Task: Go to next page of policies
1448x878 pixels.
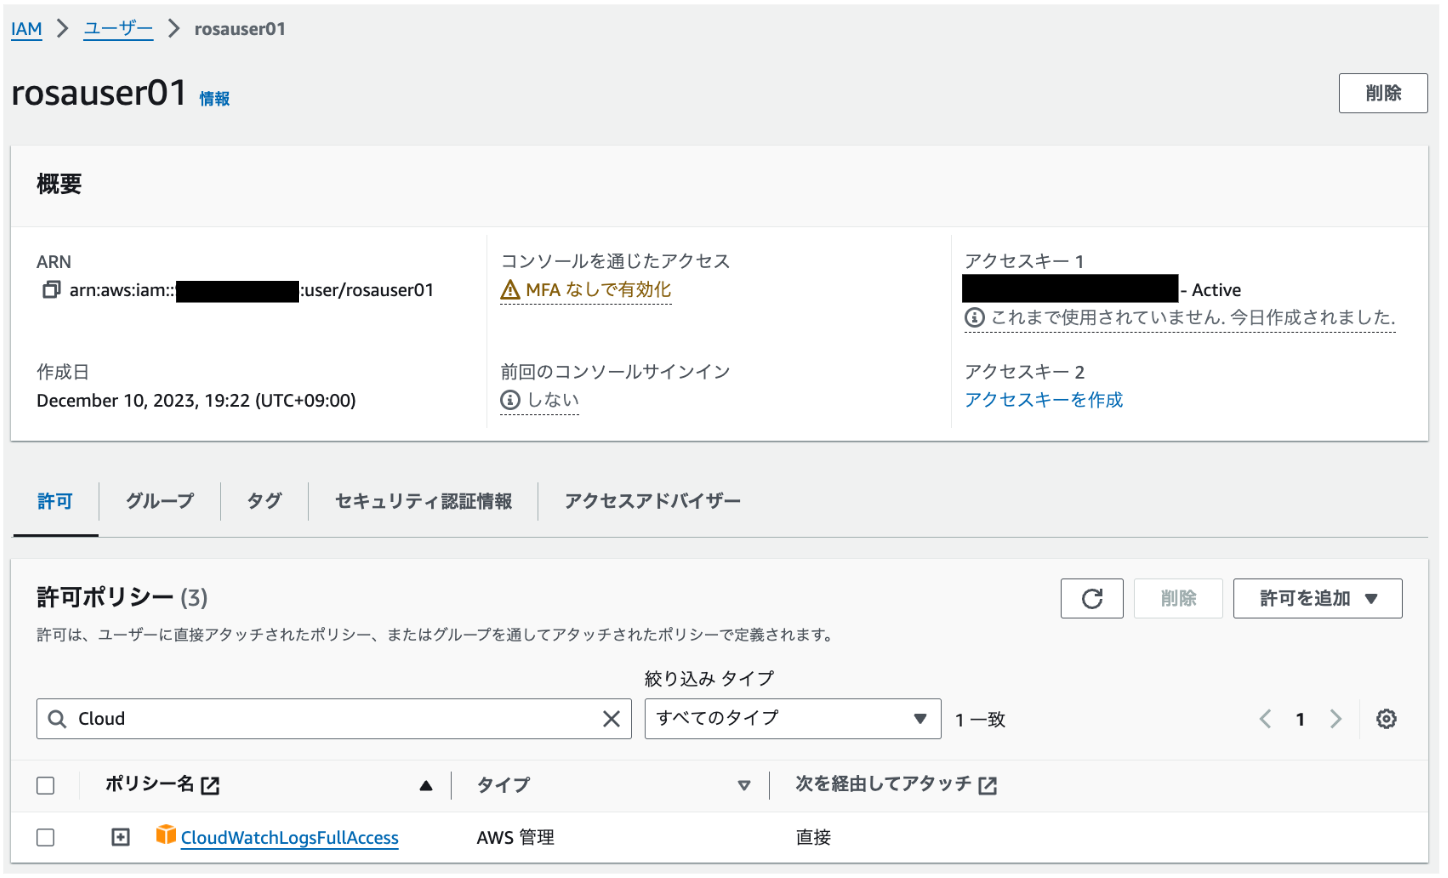Action: (x=1335, y=719)
